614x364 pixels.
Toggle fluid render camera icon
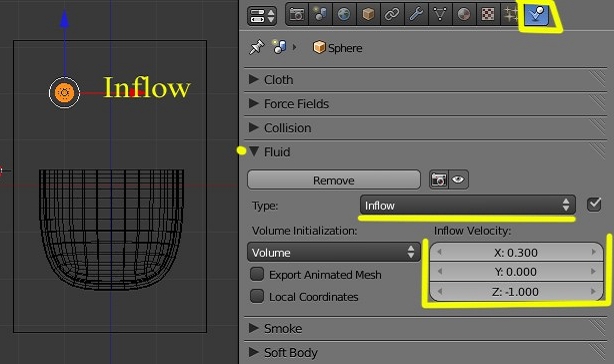(439, 180)
